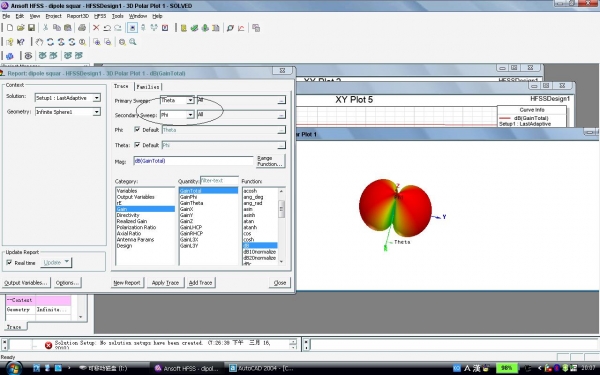Switch to the Families tab
Image resolution: width=600 pixels, height=375 pixels.
point(148,87)
